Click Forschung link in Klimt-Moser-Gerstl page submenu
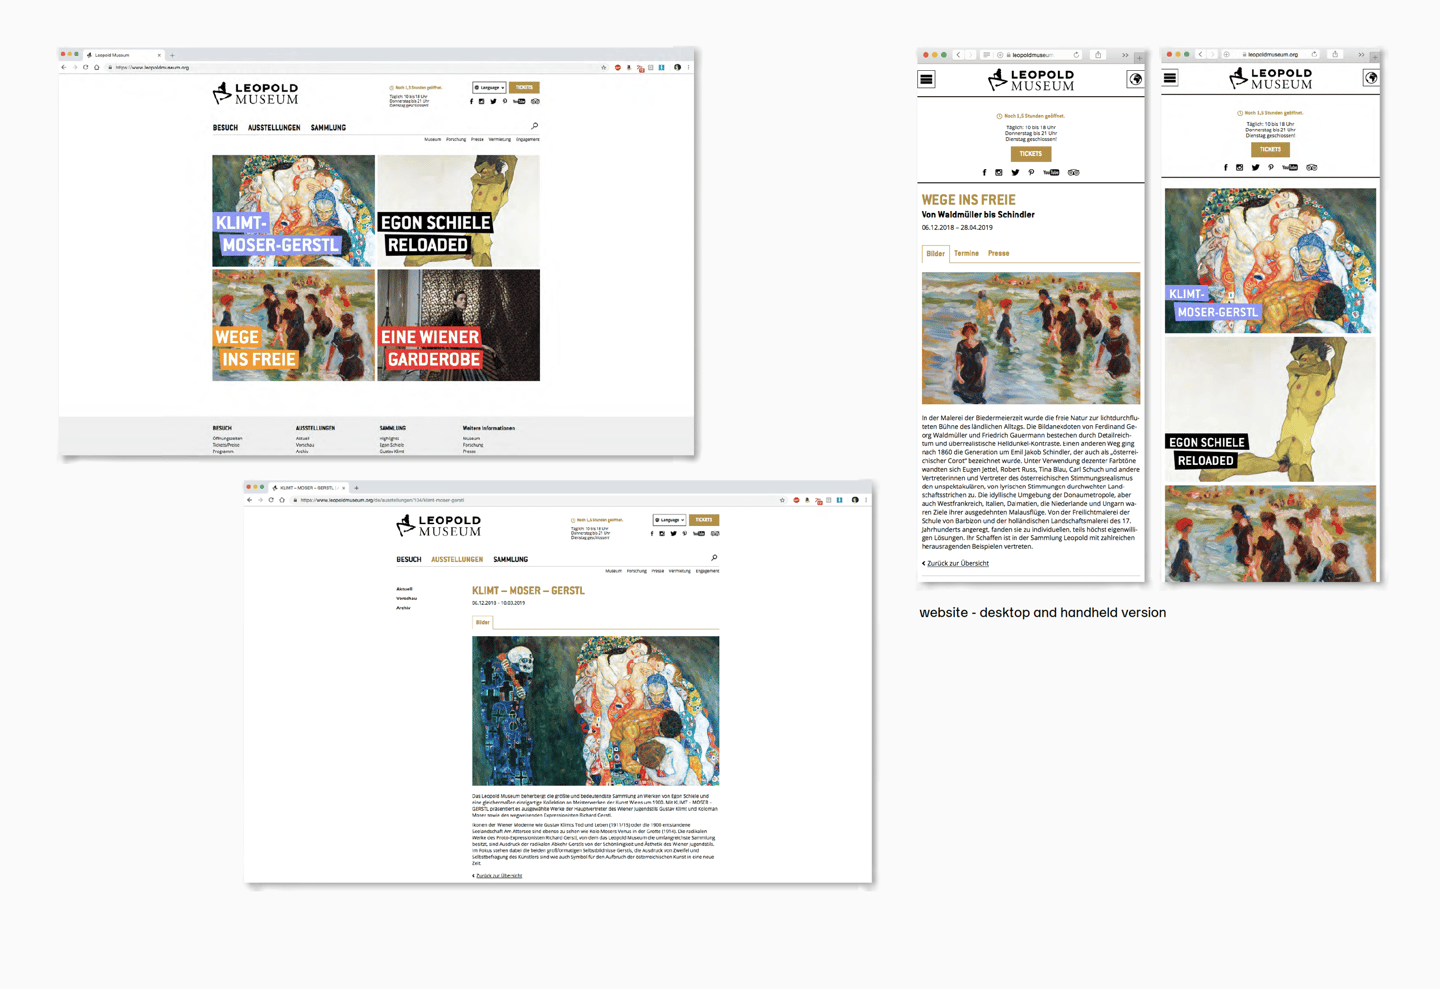The width and height of the screenshot is (1440, 989). (x=636, y=571)
